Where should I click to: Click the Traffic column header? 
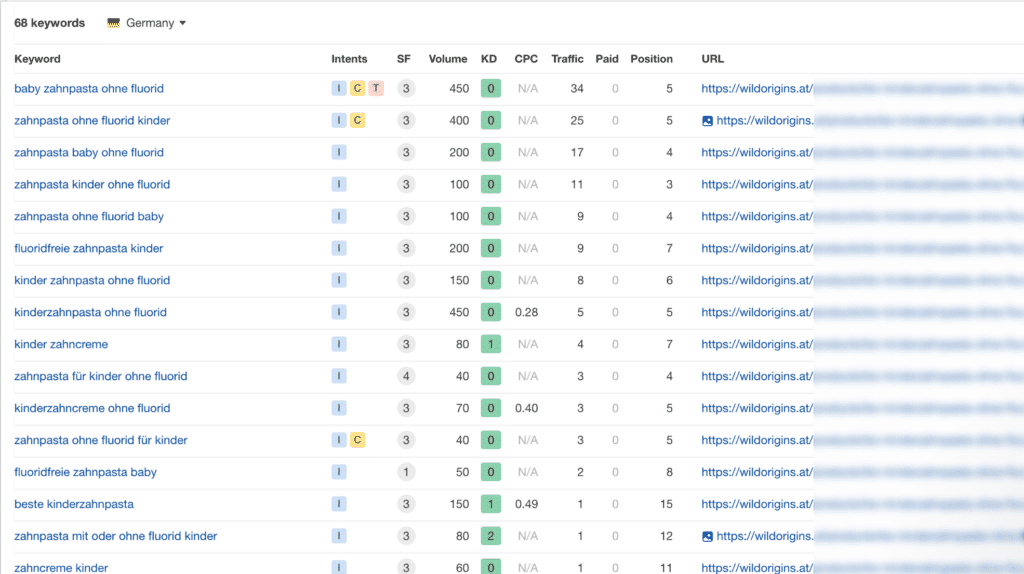(x=567, y=59)
